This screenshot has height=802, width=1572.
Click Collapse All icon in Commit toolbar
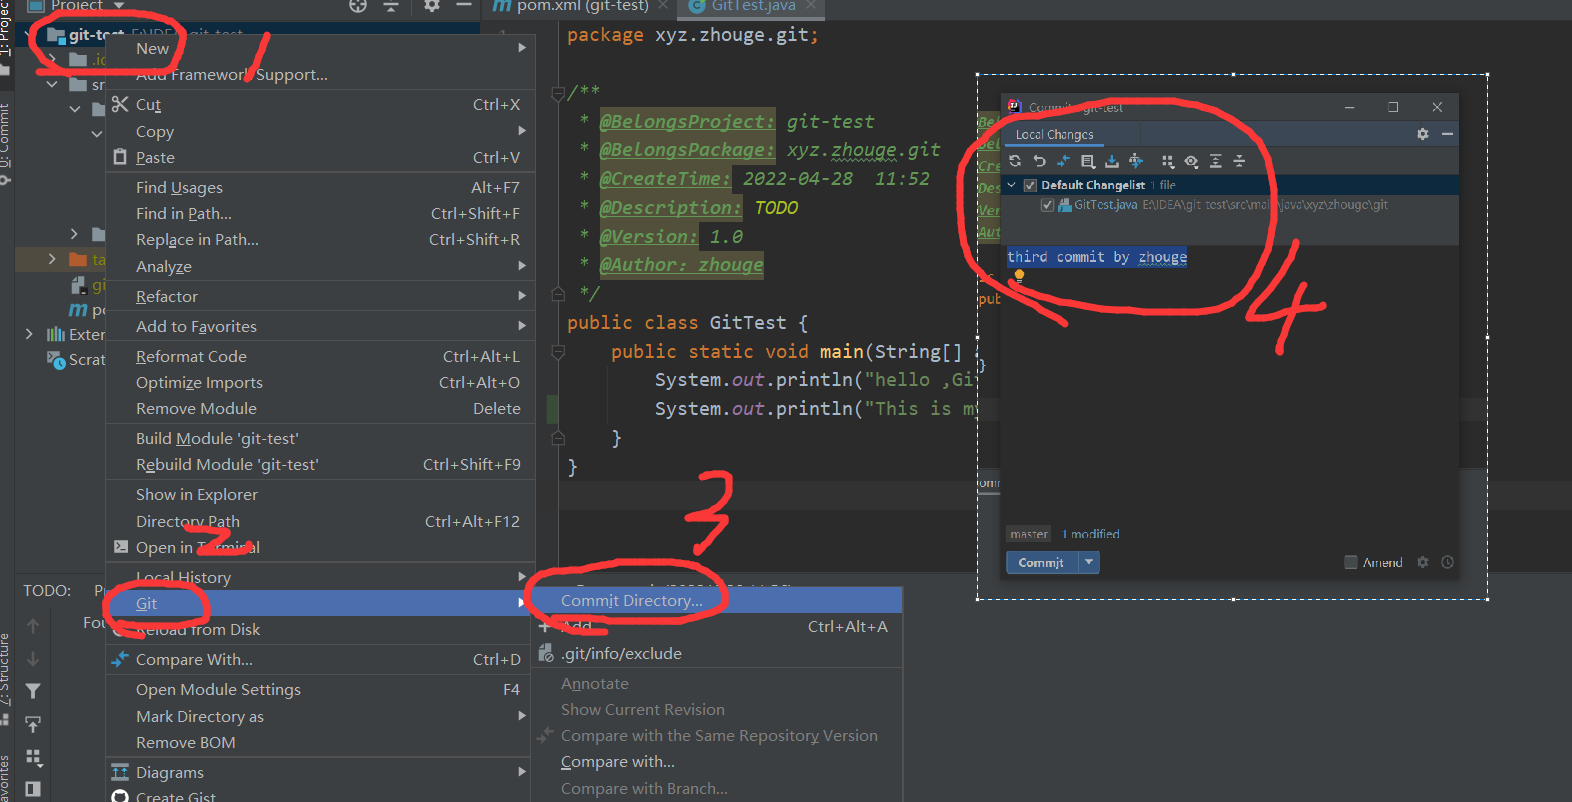[x=1239, y=161]
